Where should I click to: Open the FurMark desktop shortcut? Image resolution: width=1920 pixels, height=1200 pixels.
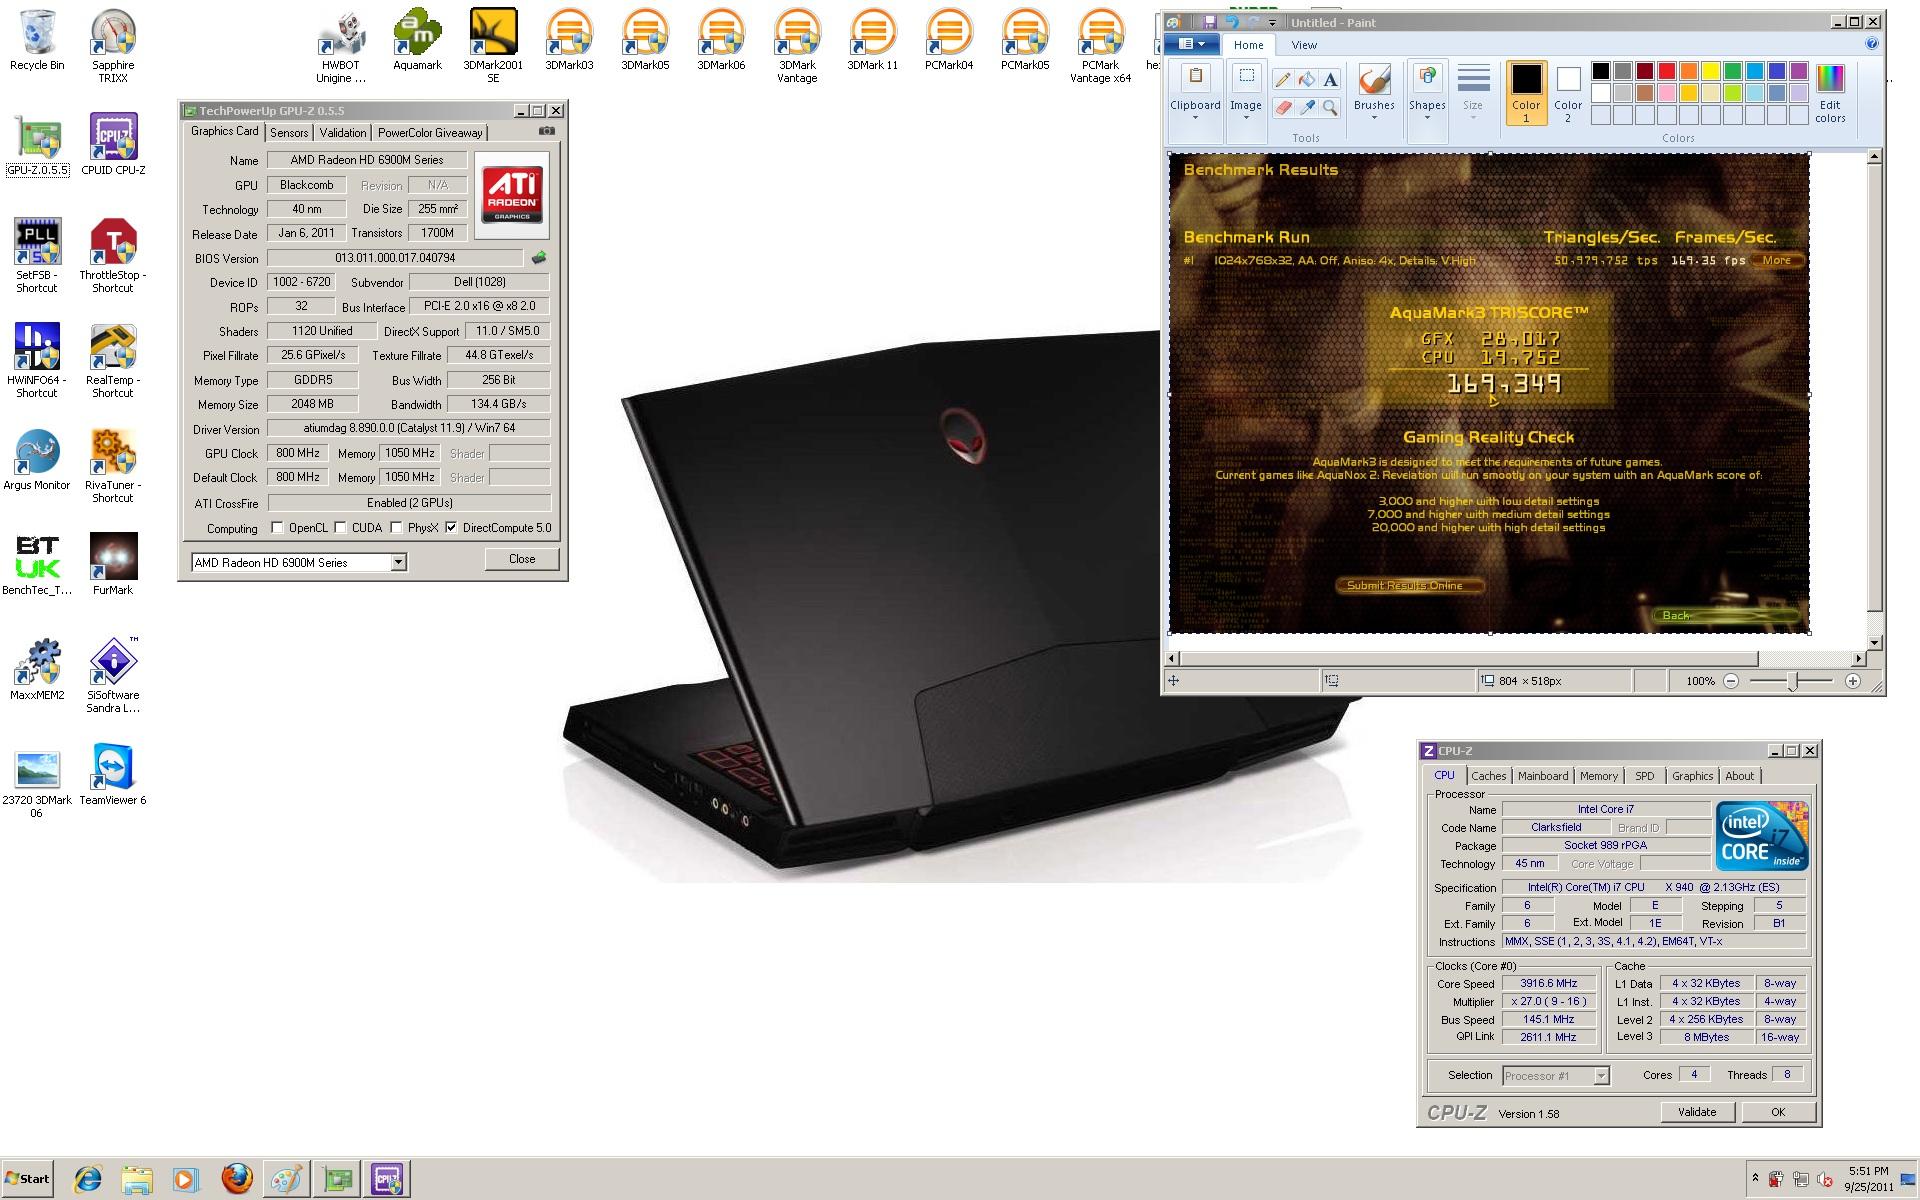click(x=113, y=564)
